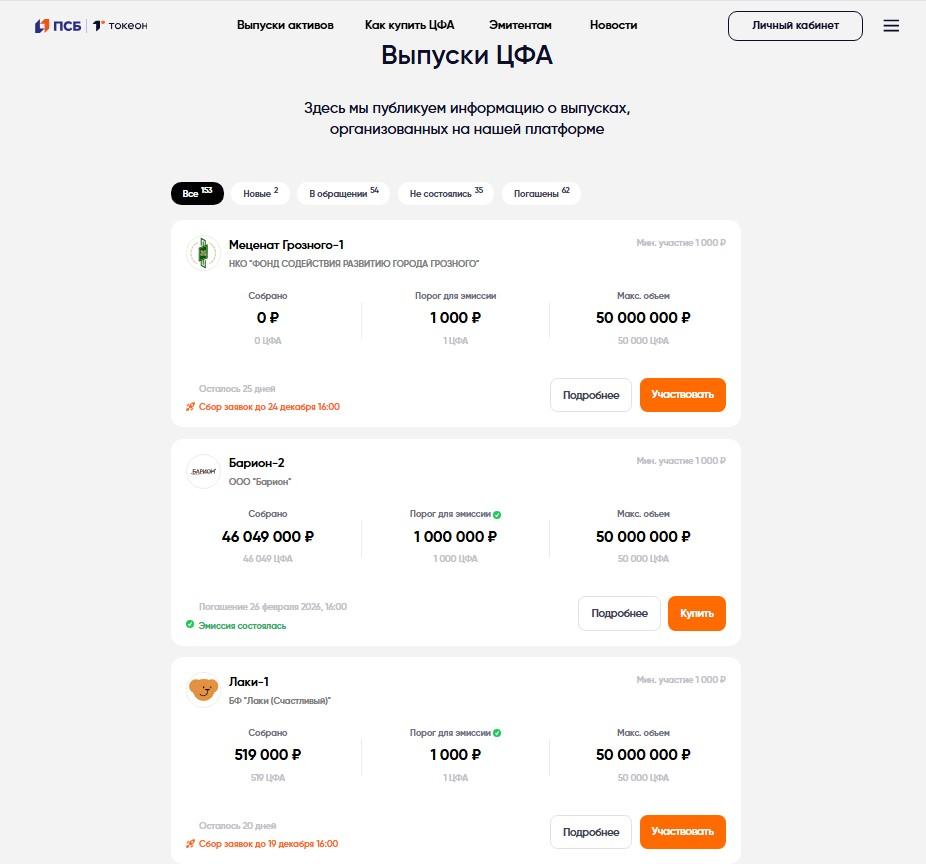
Task: Click the PSB Tokeon logo
Action: click(x=91, y=26)
